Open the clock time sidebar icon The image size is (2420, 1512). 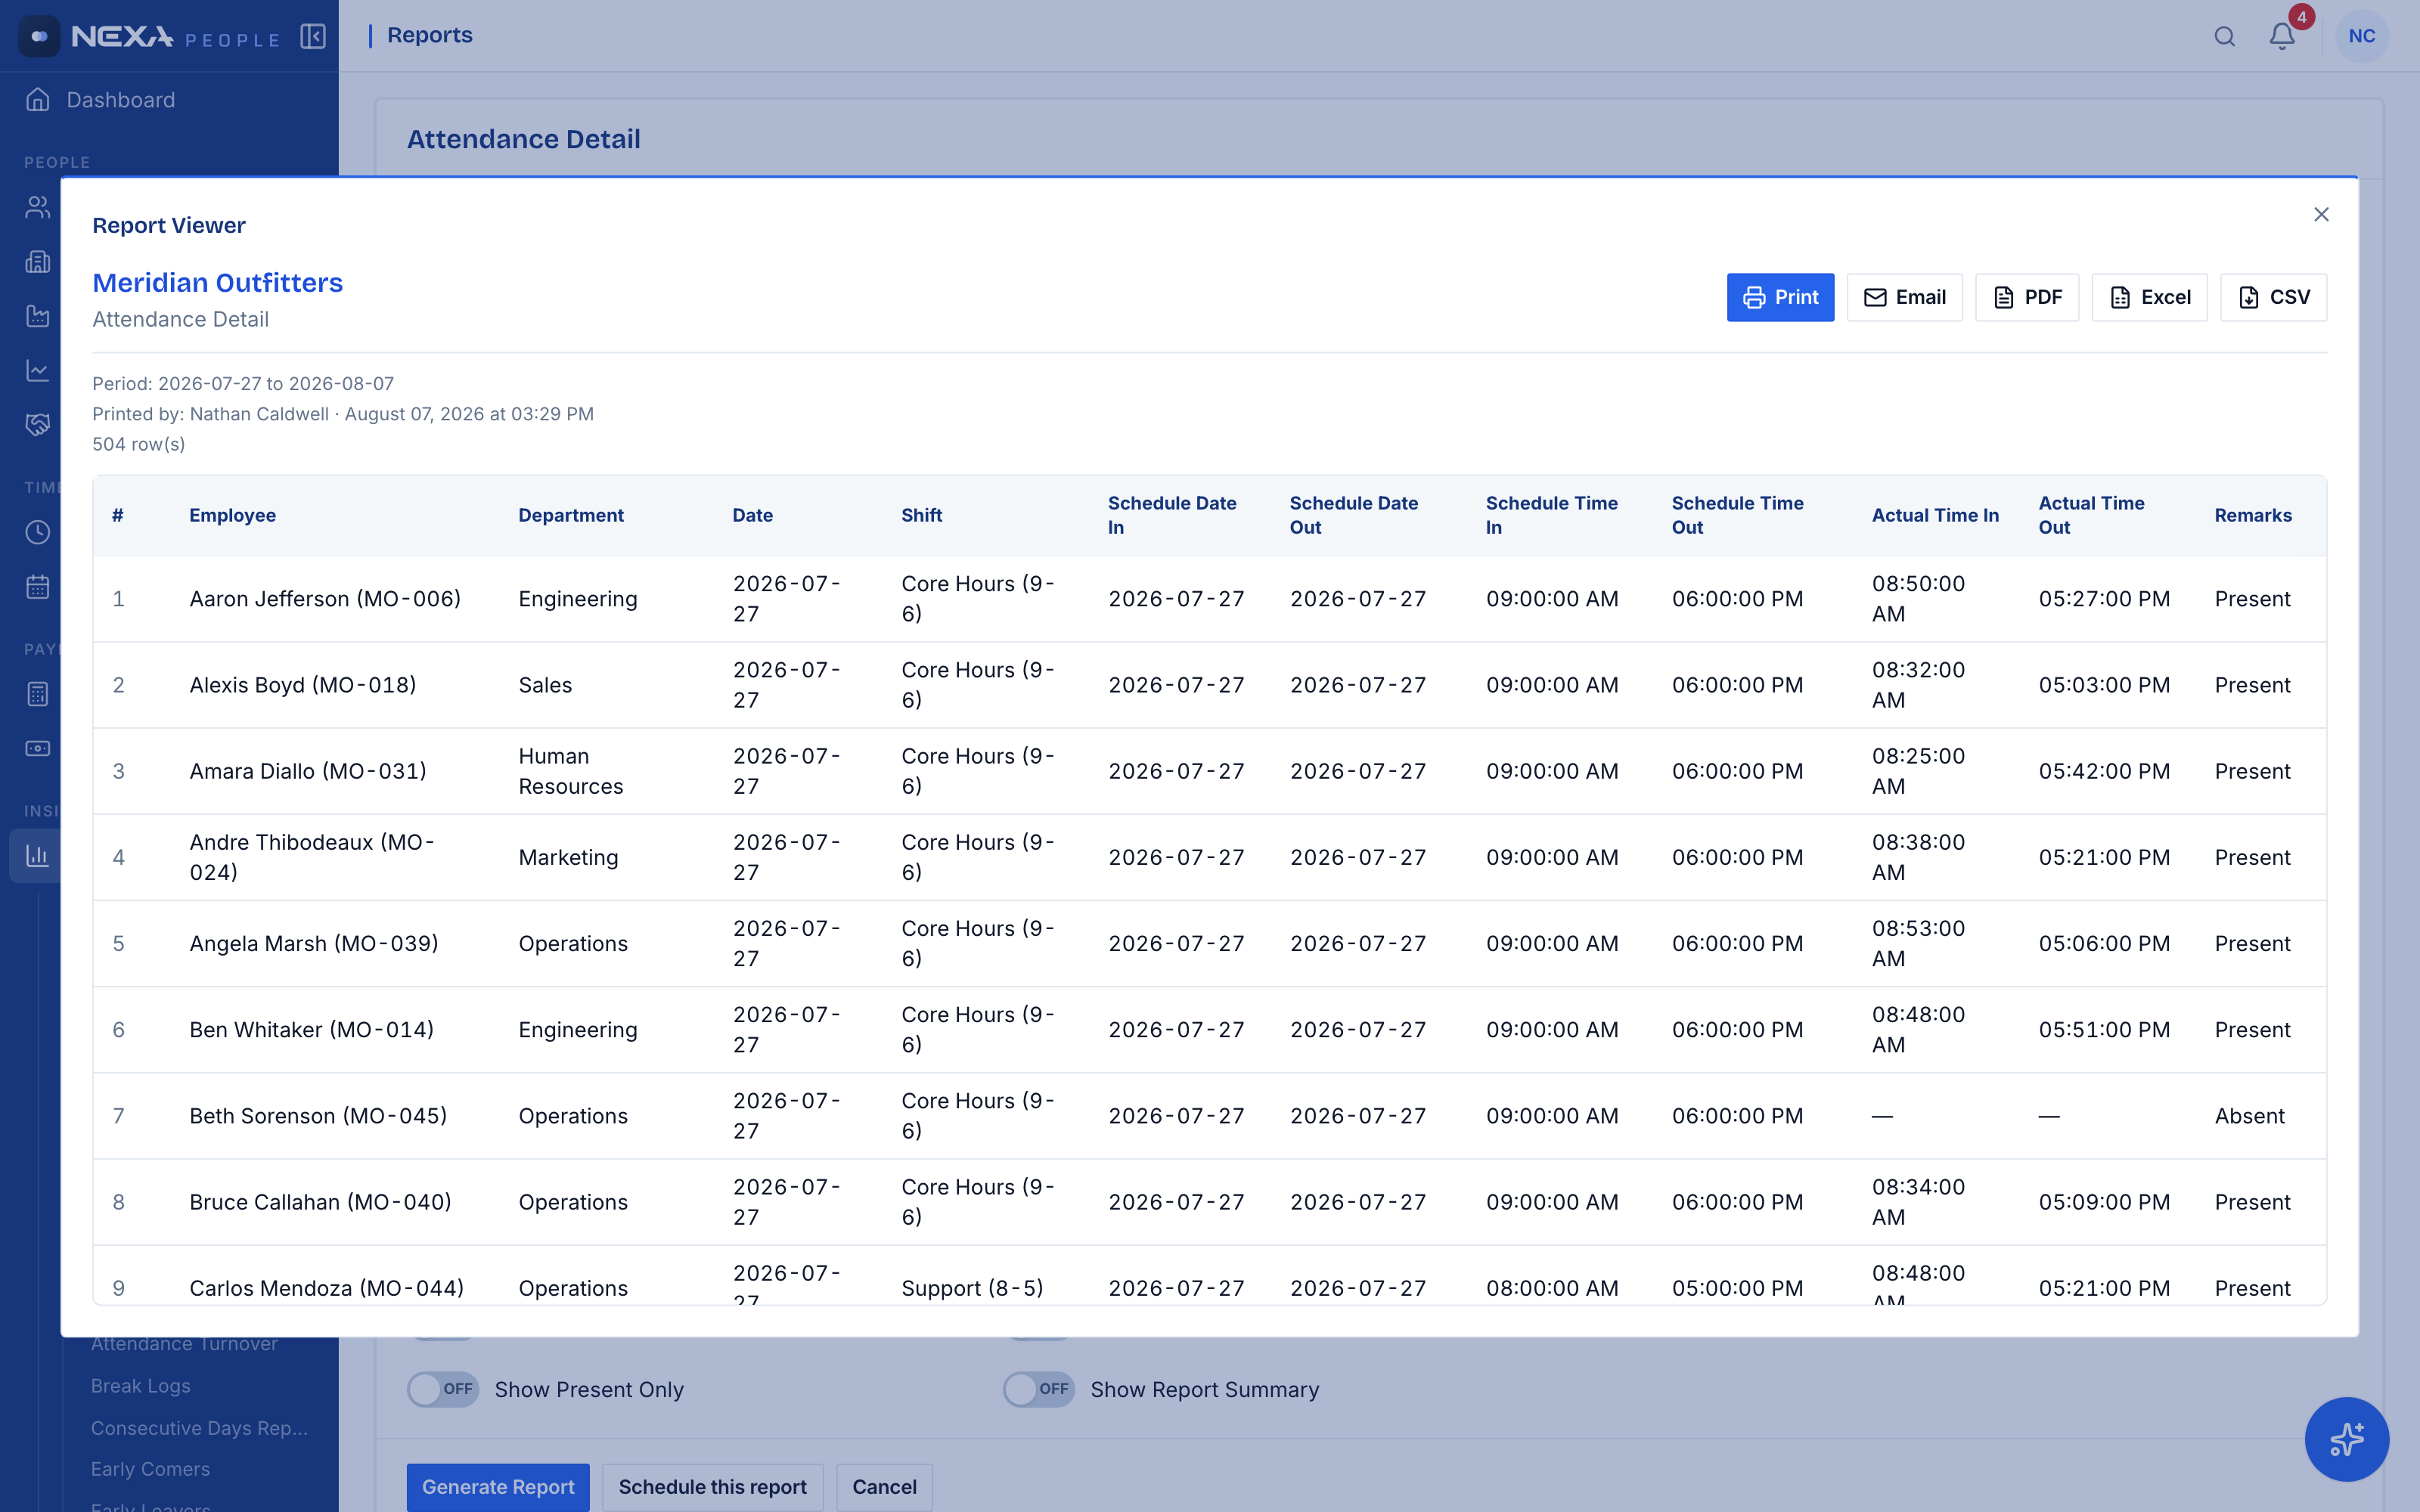[37, 532]
